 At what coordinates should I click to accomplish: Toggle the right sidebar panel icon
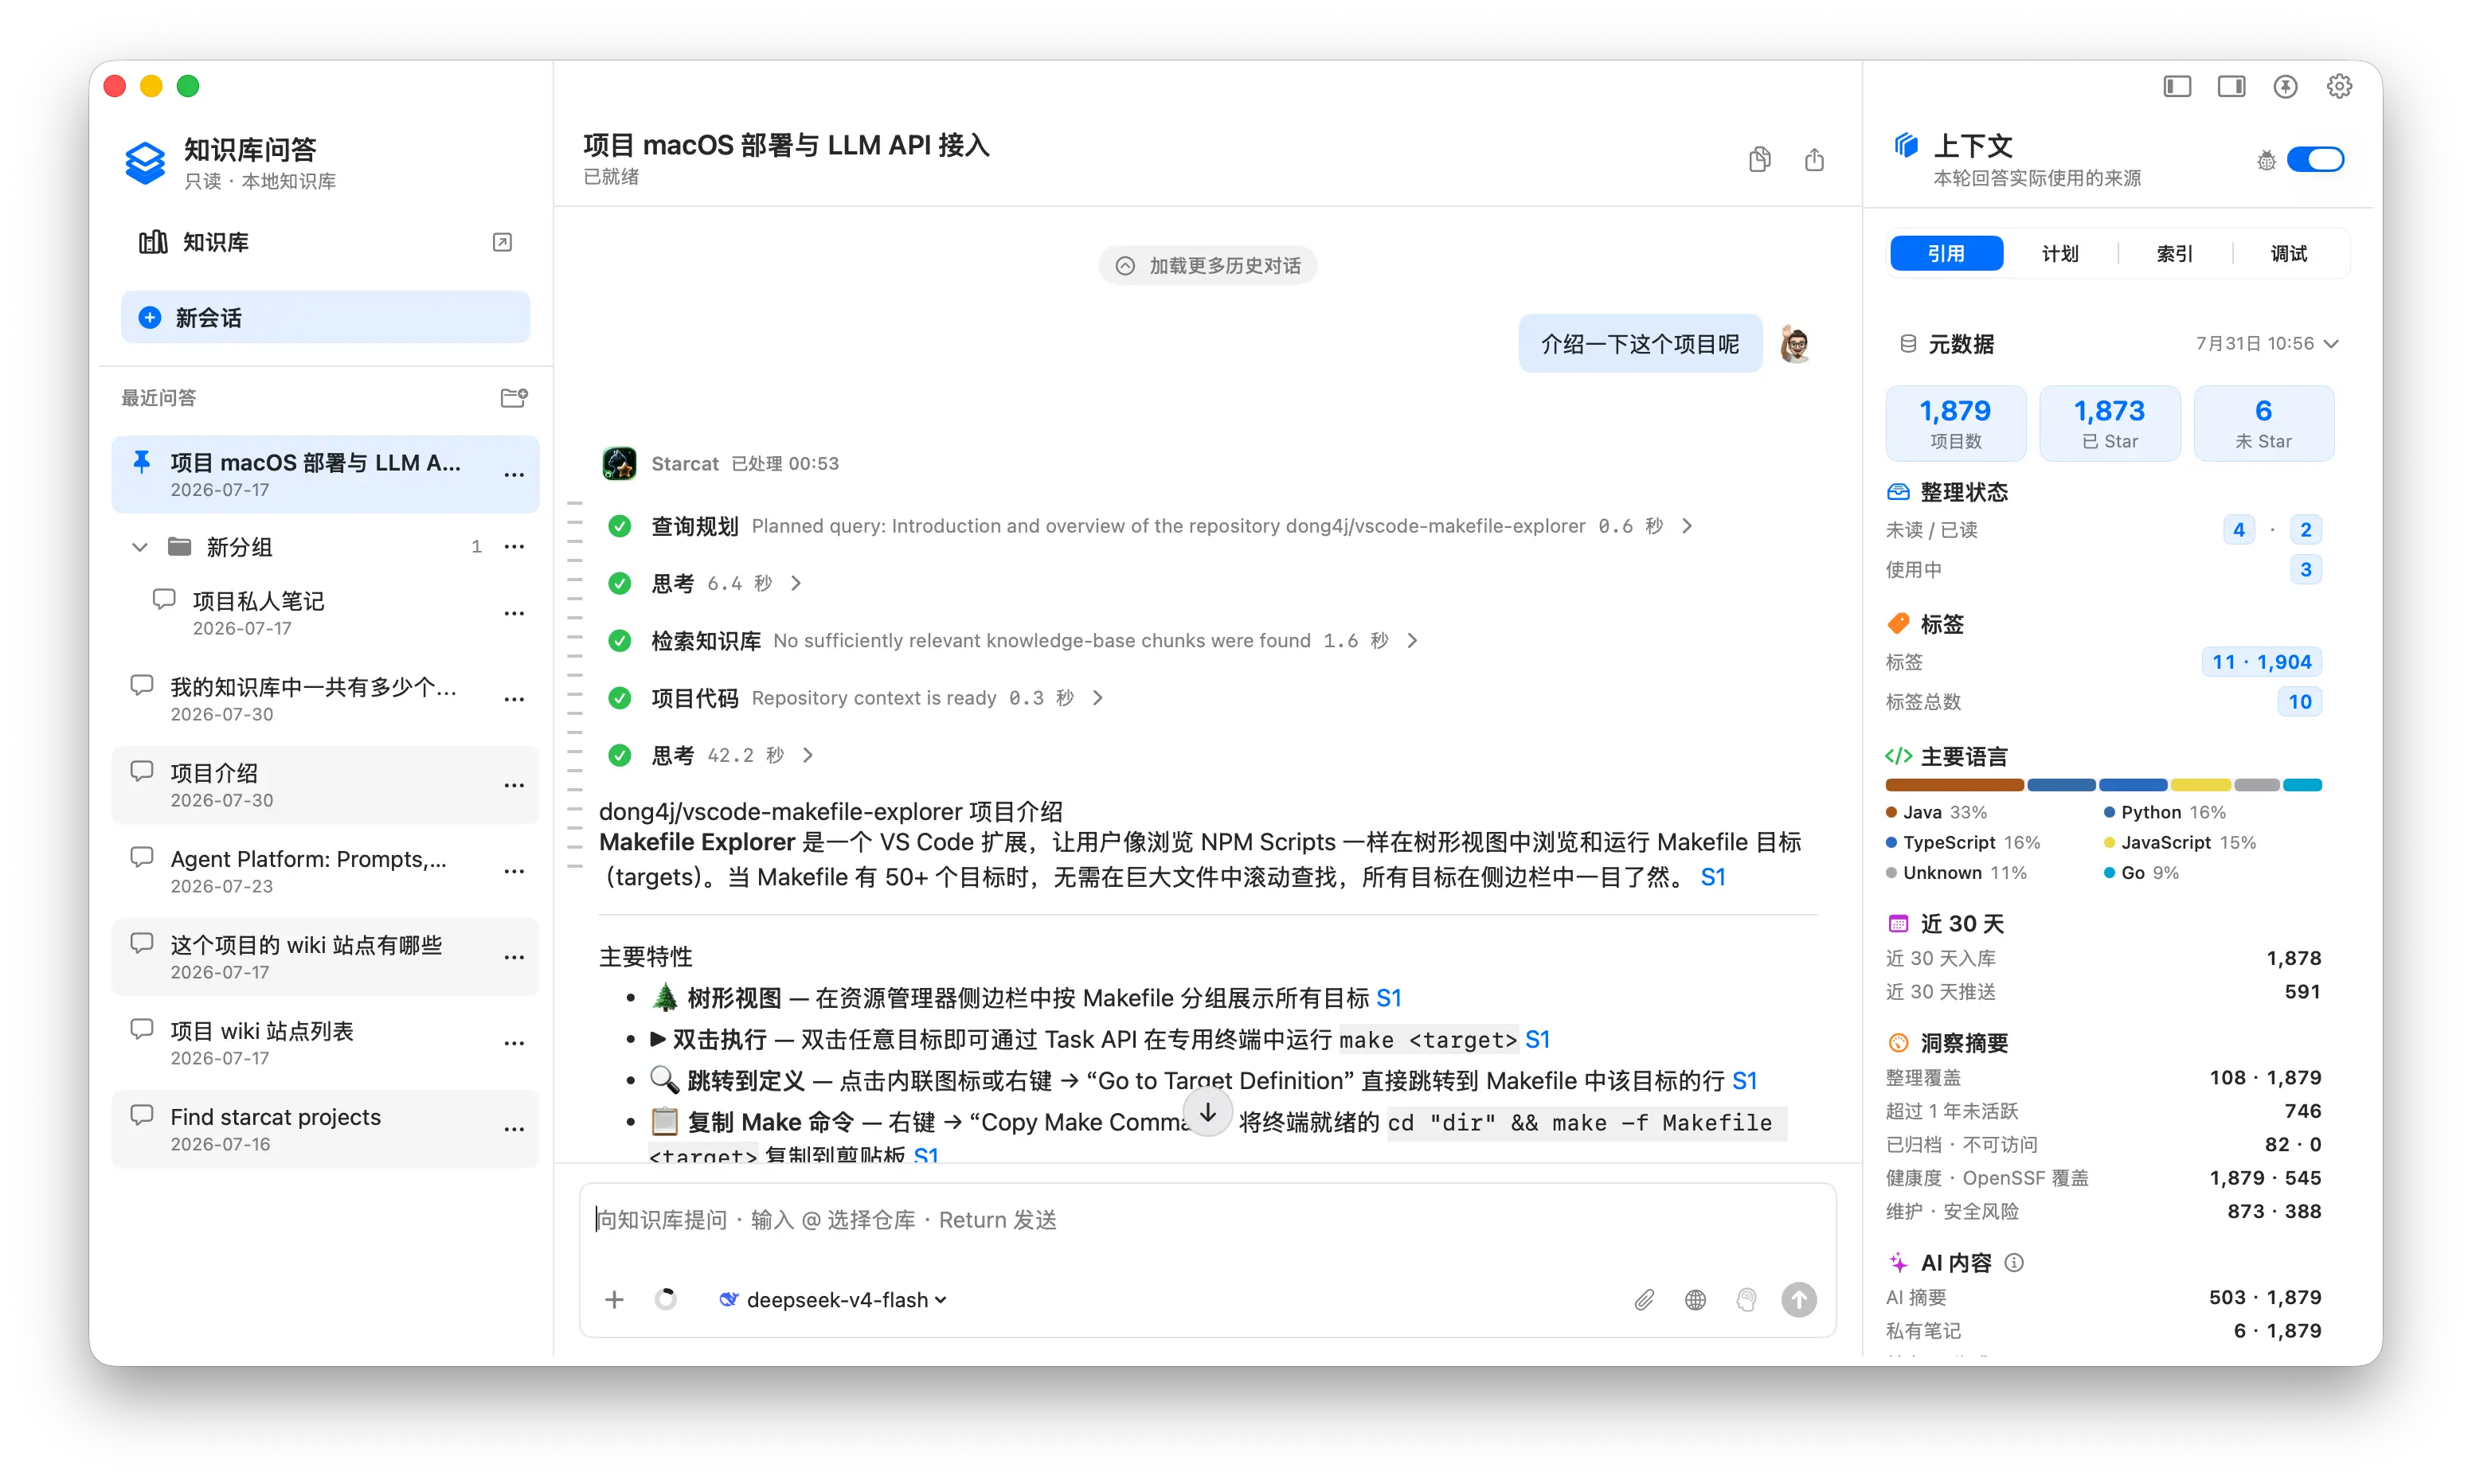pyautogui.click(x=2231, y=87)
